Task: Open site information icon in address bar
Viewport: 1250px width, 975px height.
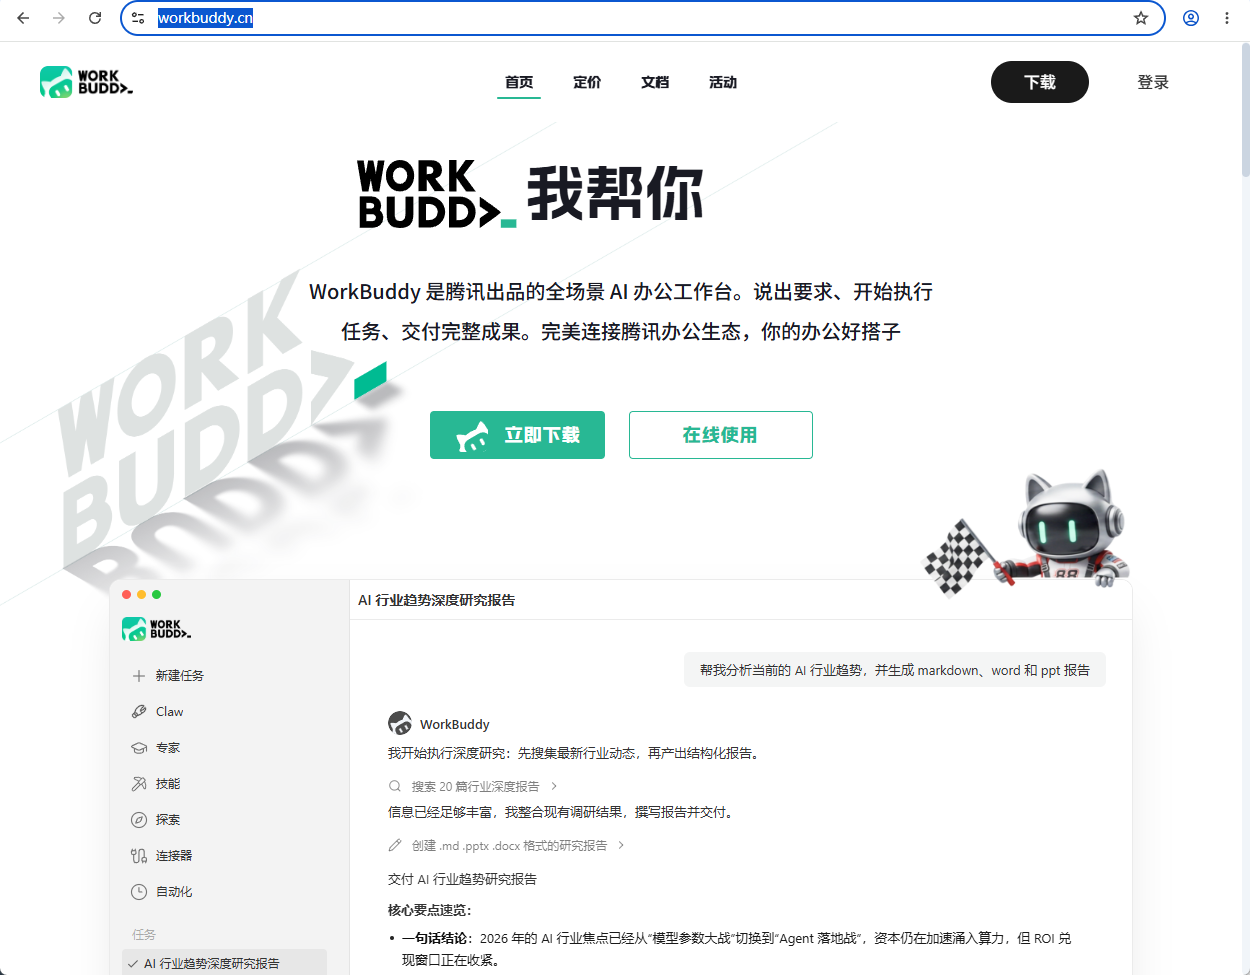Action: tap(138, 18)
